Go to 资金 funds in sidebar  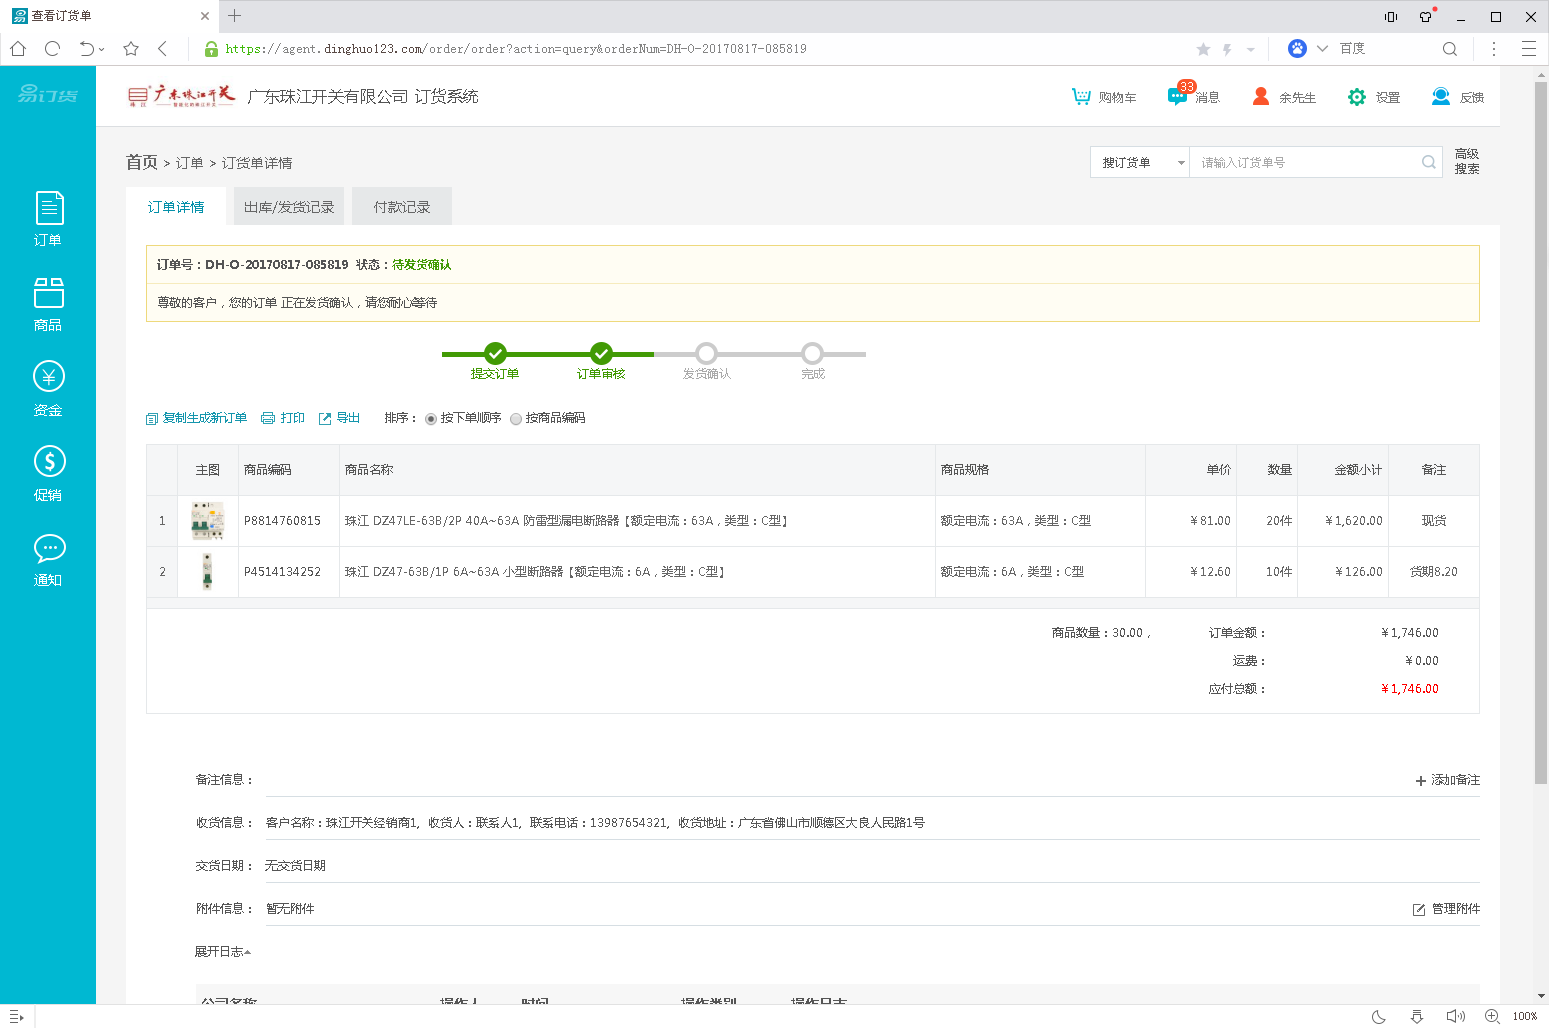48,388
